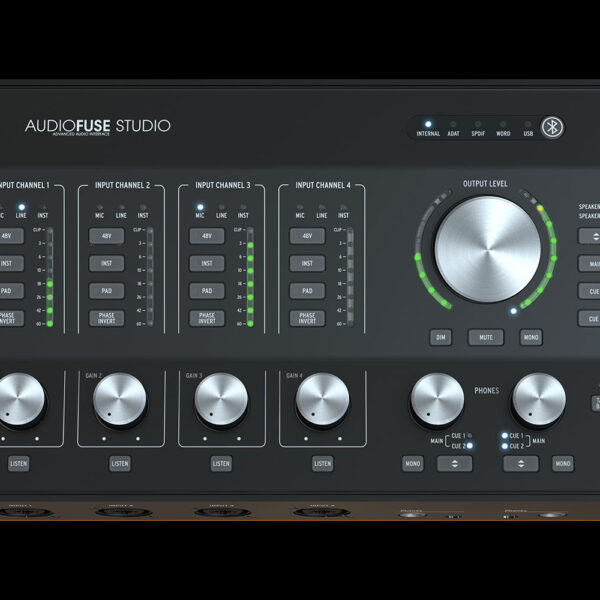Click LINE LED on Input Channel 2
Screen dimensions: 600x600
(x=121, y=207)
